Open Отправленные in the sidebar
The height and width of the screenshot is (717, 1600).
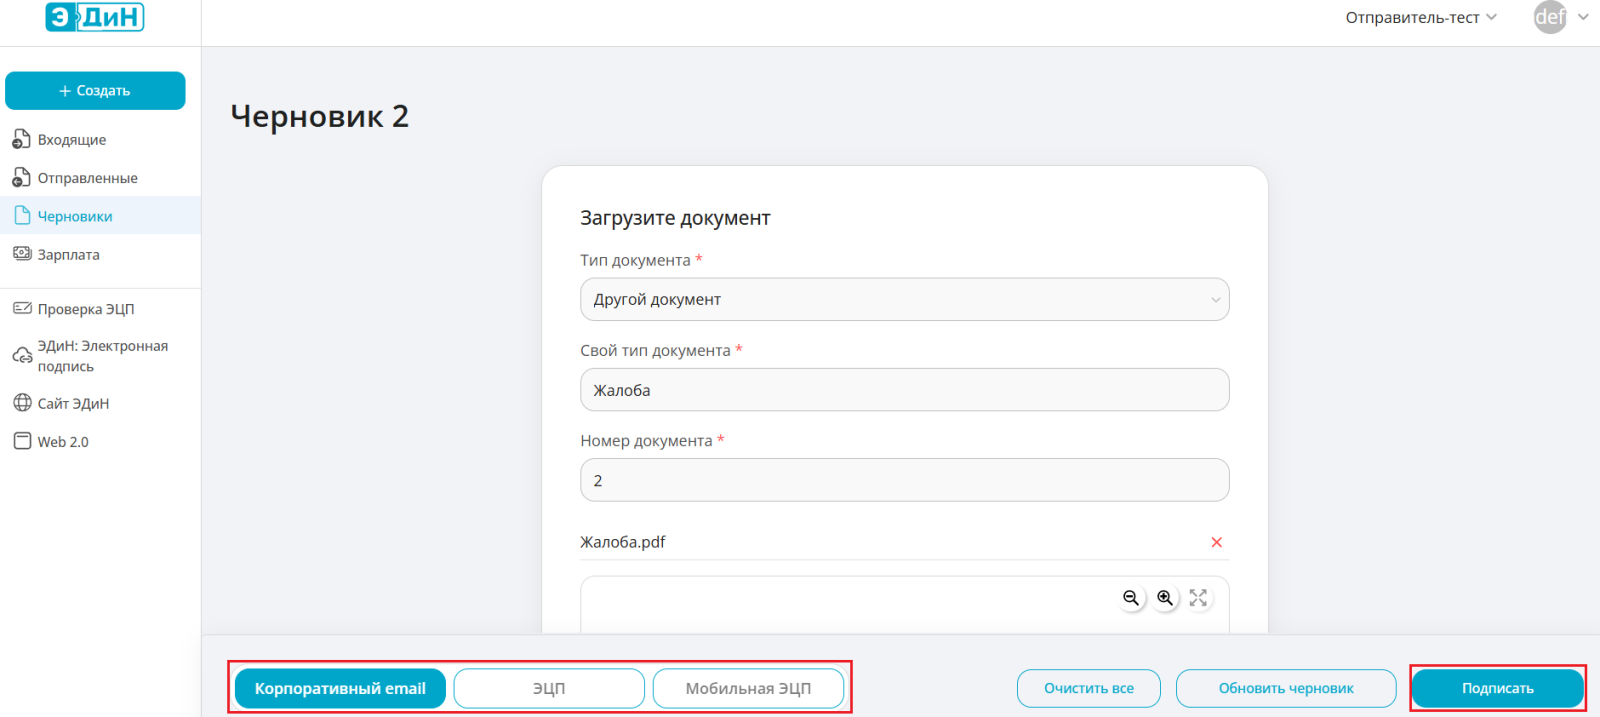coord(87,178)
